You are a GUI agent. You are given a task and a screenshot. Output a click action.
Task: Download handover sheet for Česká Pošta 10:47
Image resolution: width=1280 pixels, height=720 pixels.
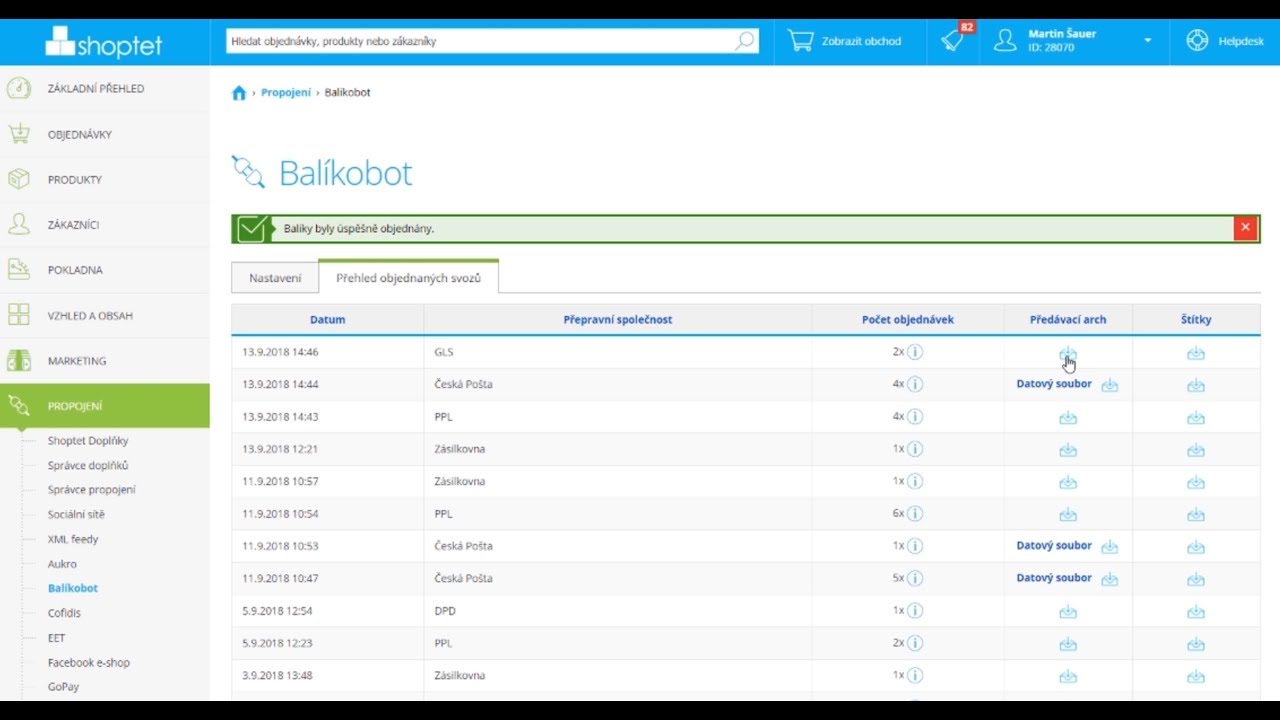click(1110, 579)
